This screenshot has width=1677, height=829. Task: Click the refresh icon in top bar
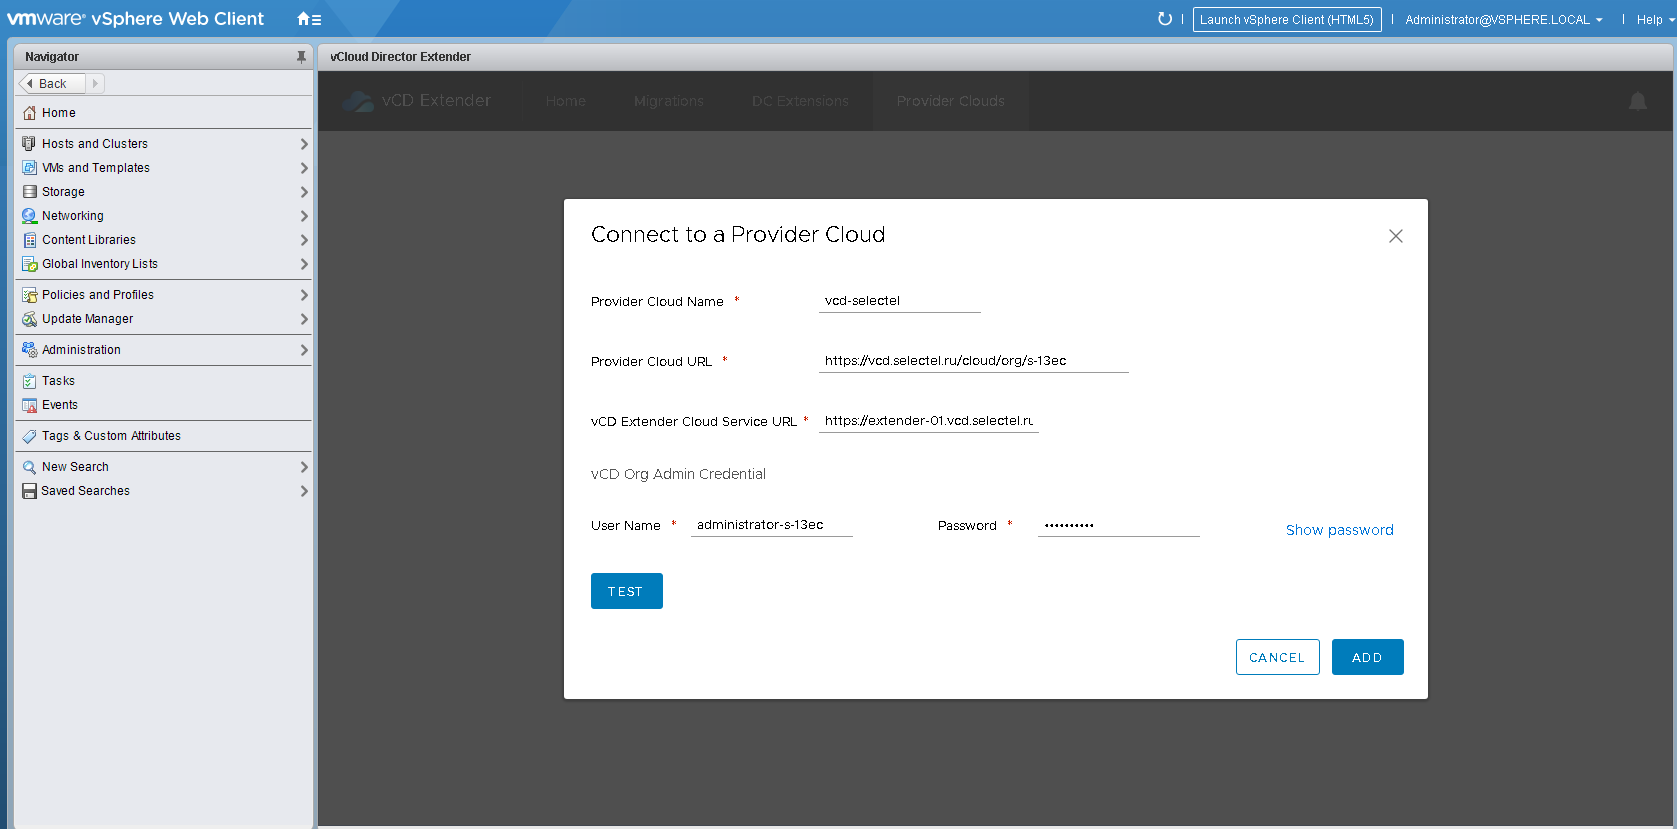[1164, 19]
